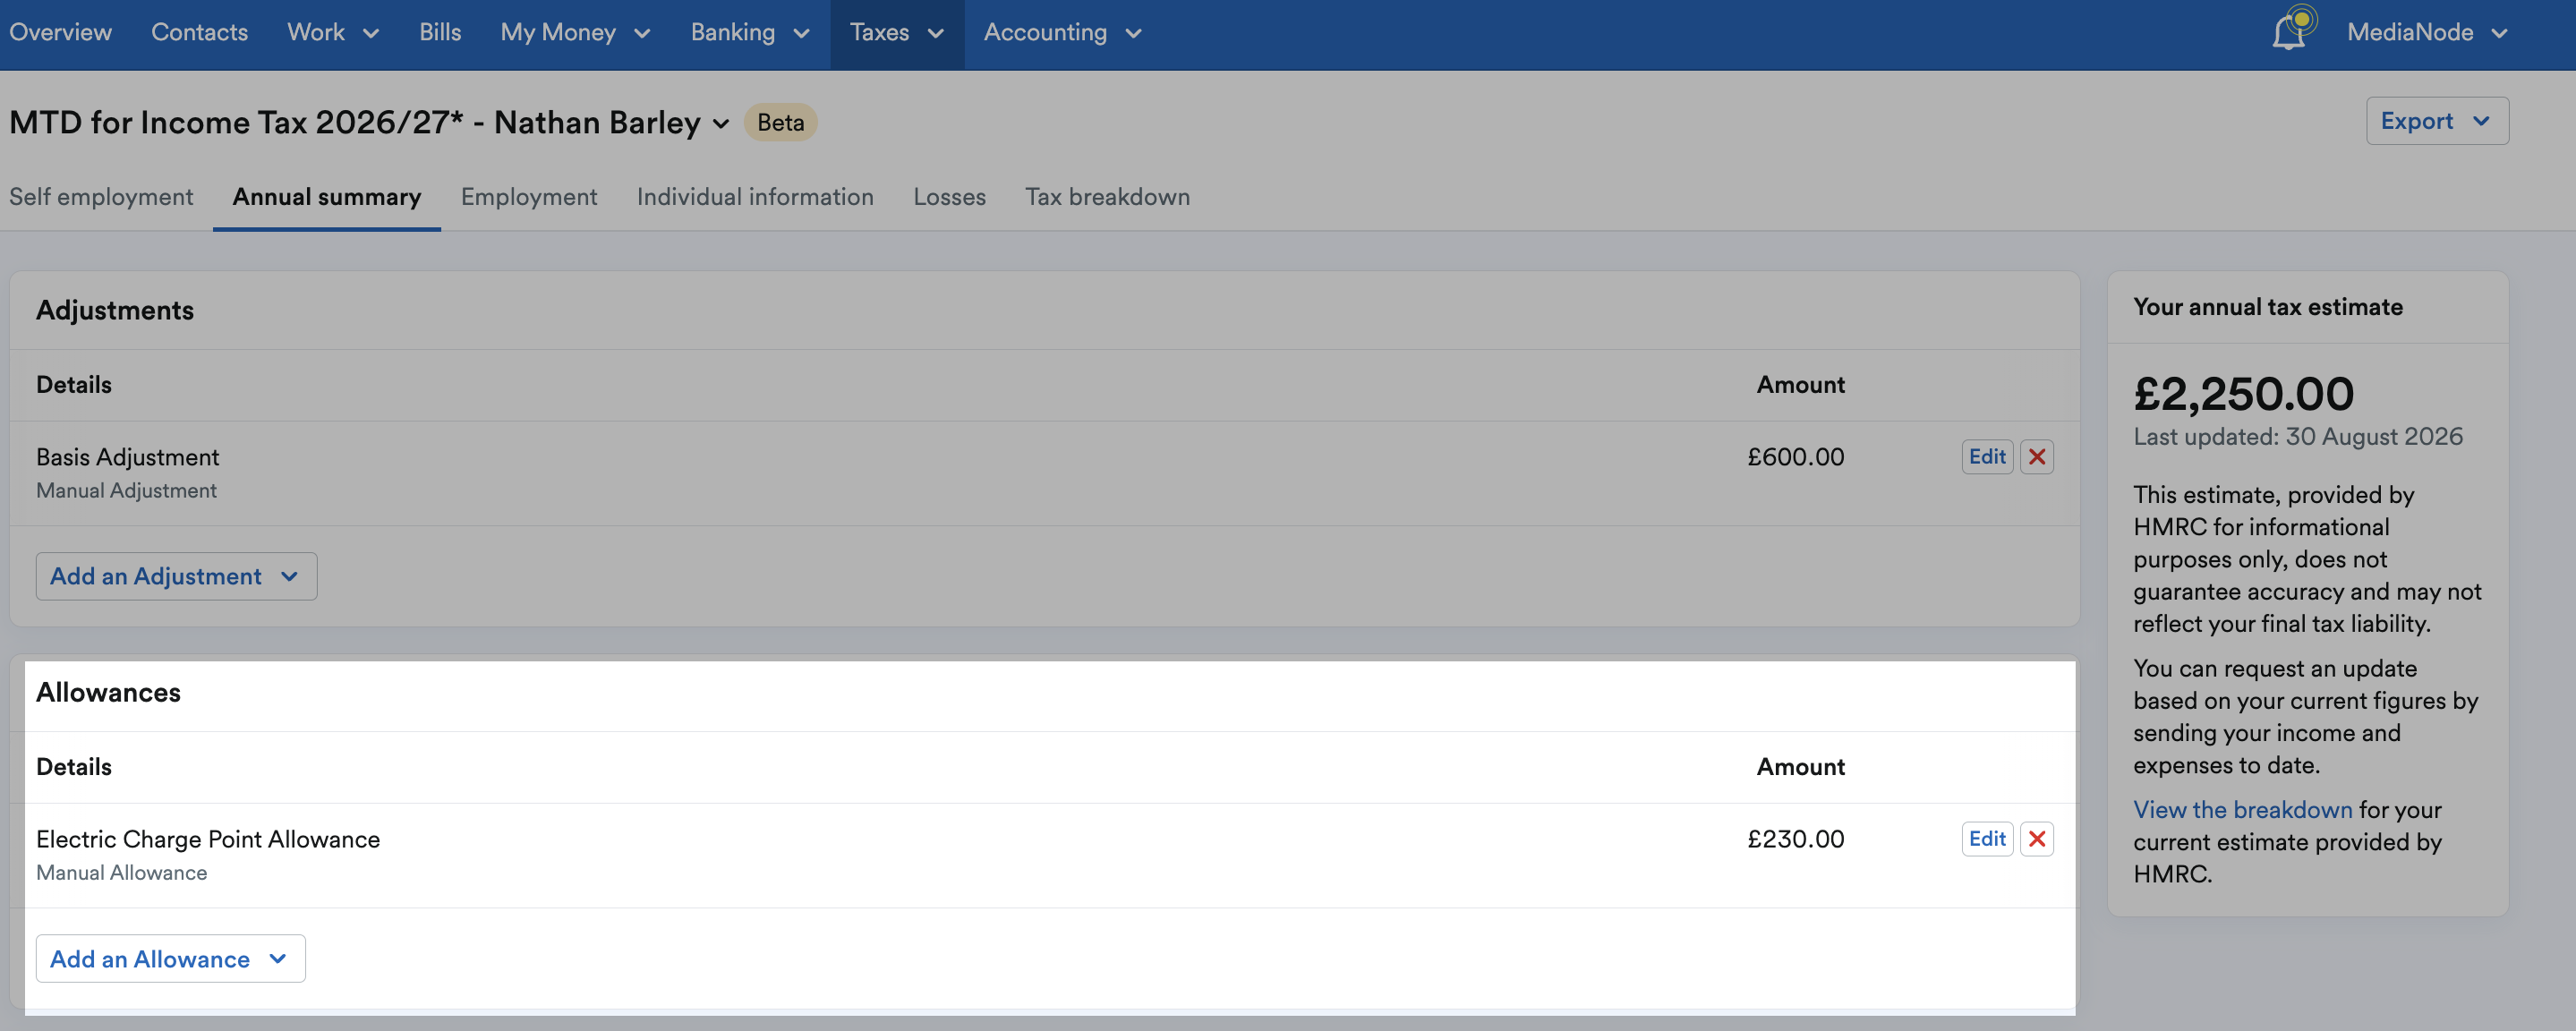2576x1031 pixels.
Task: Expand the Work menu
Action: [x=333, y=33]
